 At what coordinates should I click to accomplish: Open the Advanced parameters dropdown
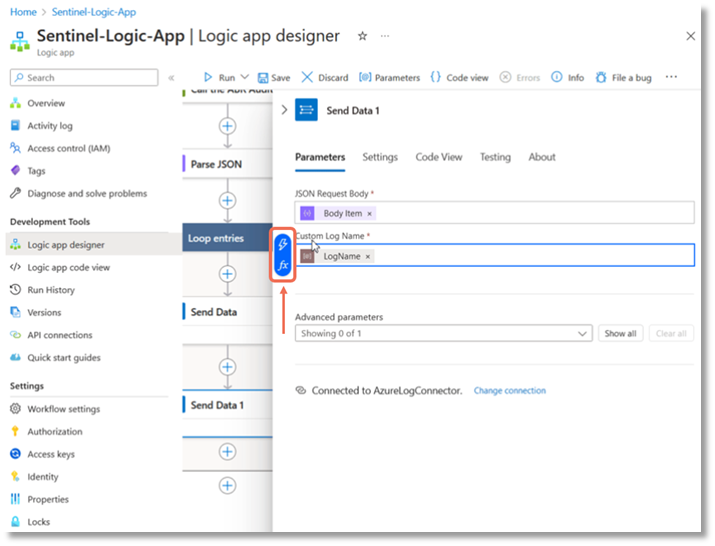[443, 333]
